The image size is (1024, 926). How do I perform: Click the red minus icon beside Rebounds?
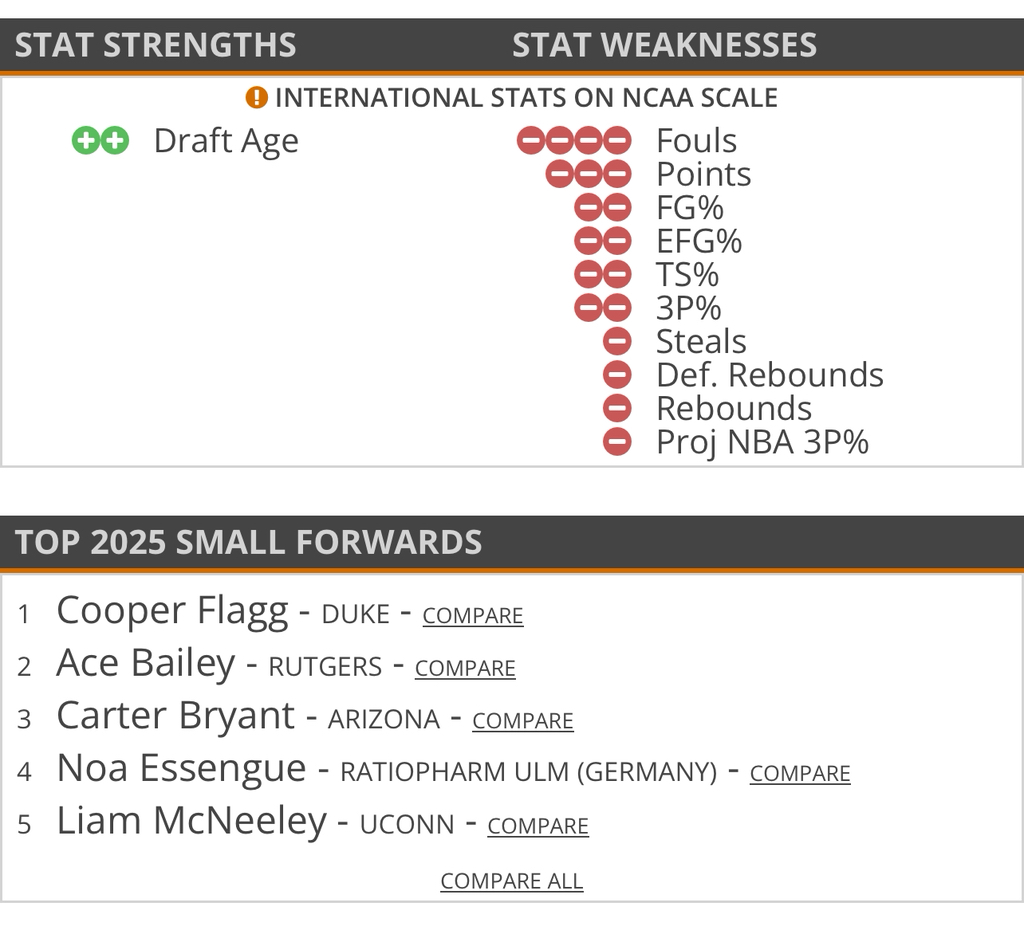click(618, 408)
